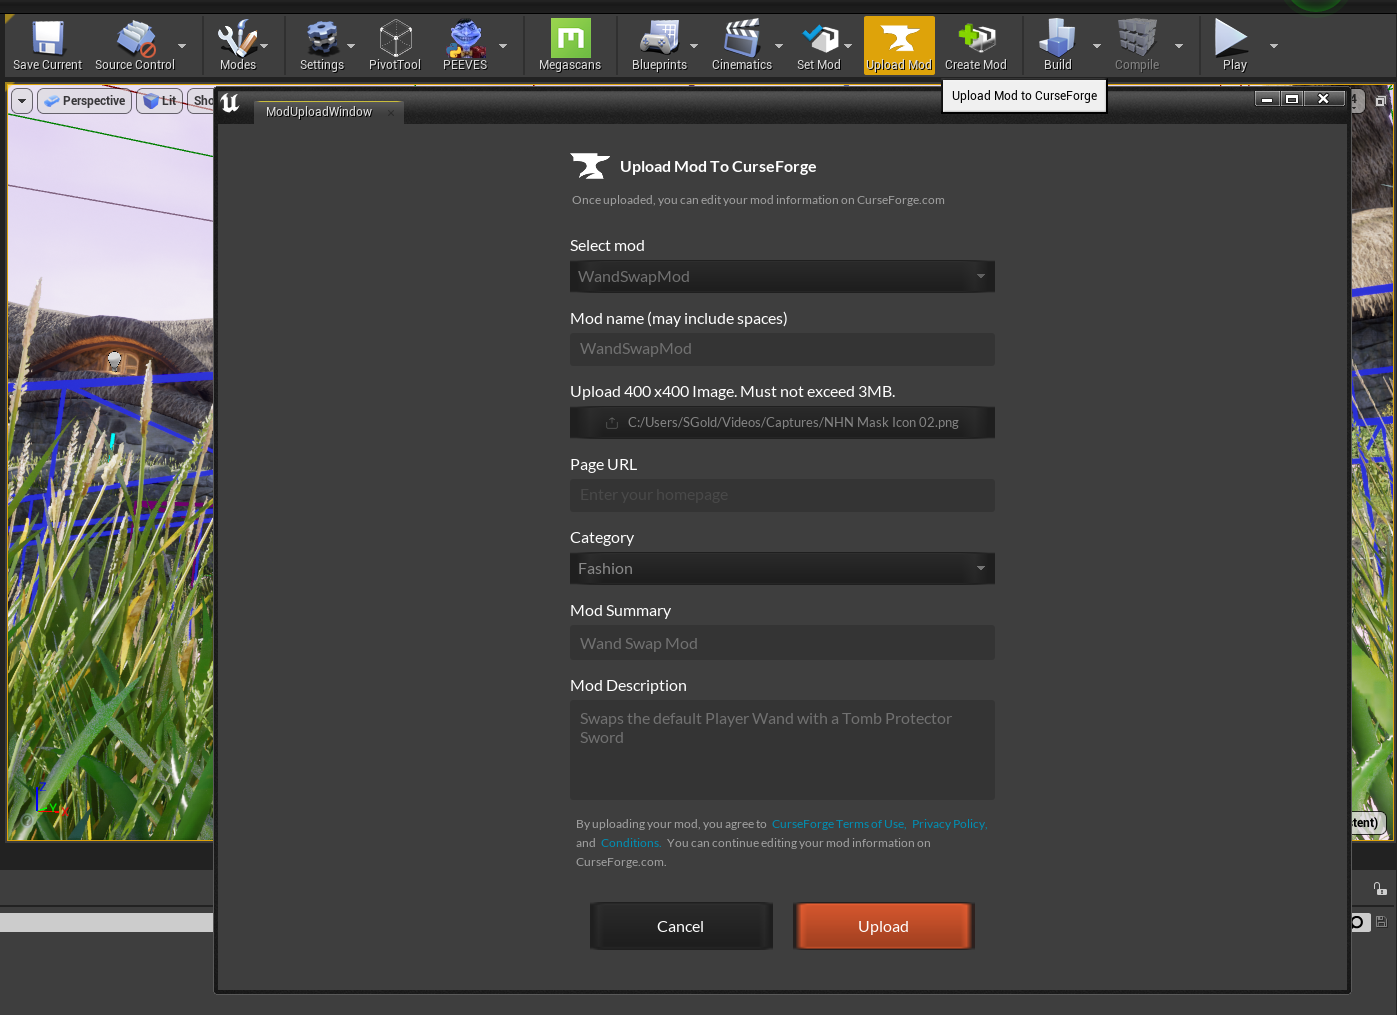
Task: Open the Blueprints toolbar menu
Action: [x=659, y=46]
